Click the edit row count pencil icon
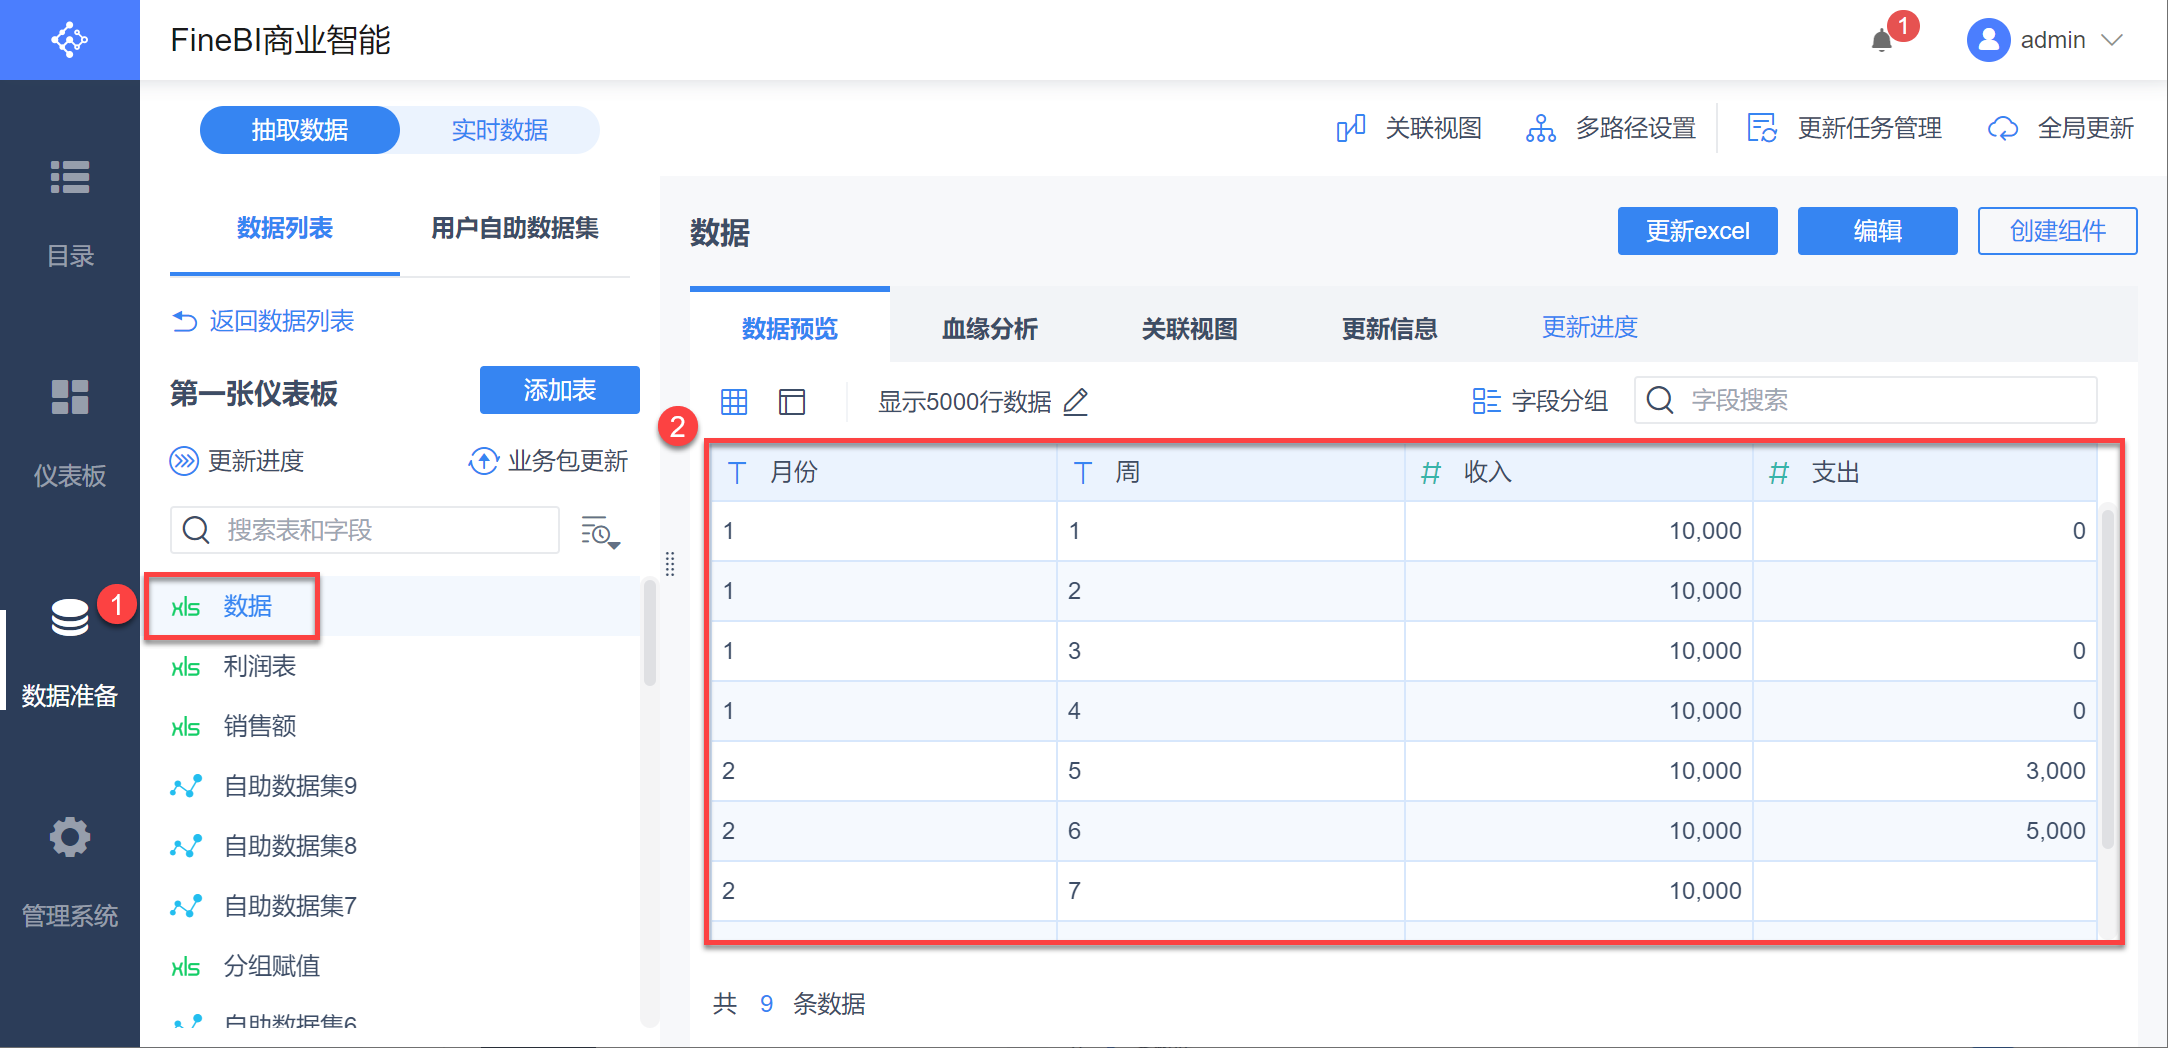The image size is (2168, 1048). pyautogui.click(x=1076, y=402)
